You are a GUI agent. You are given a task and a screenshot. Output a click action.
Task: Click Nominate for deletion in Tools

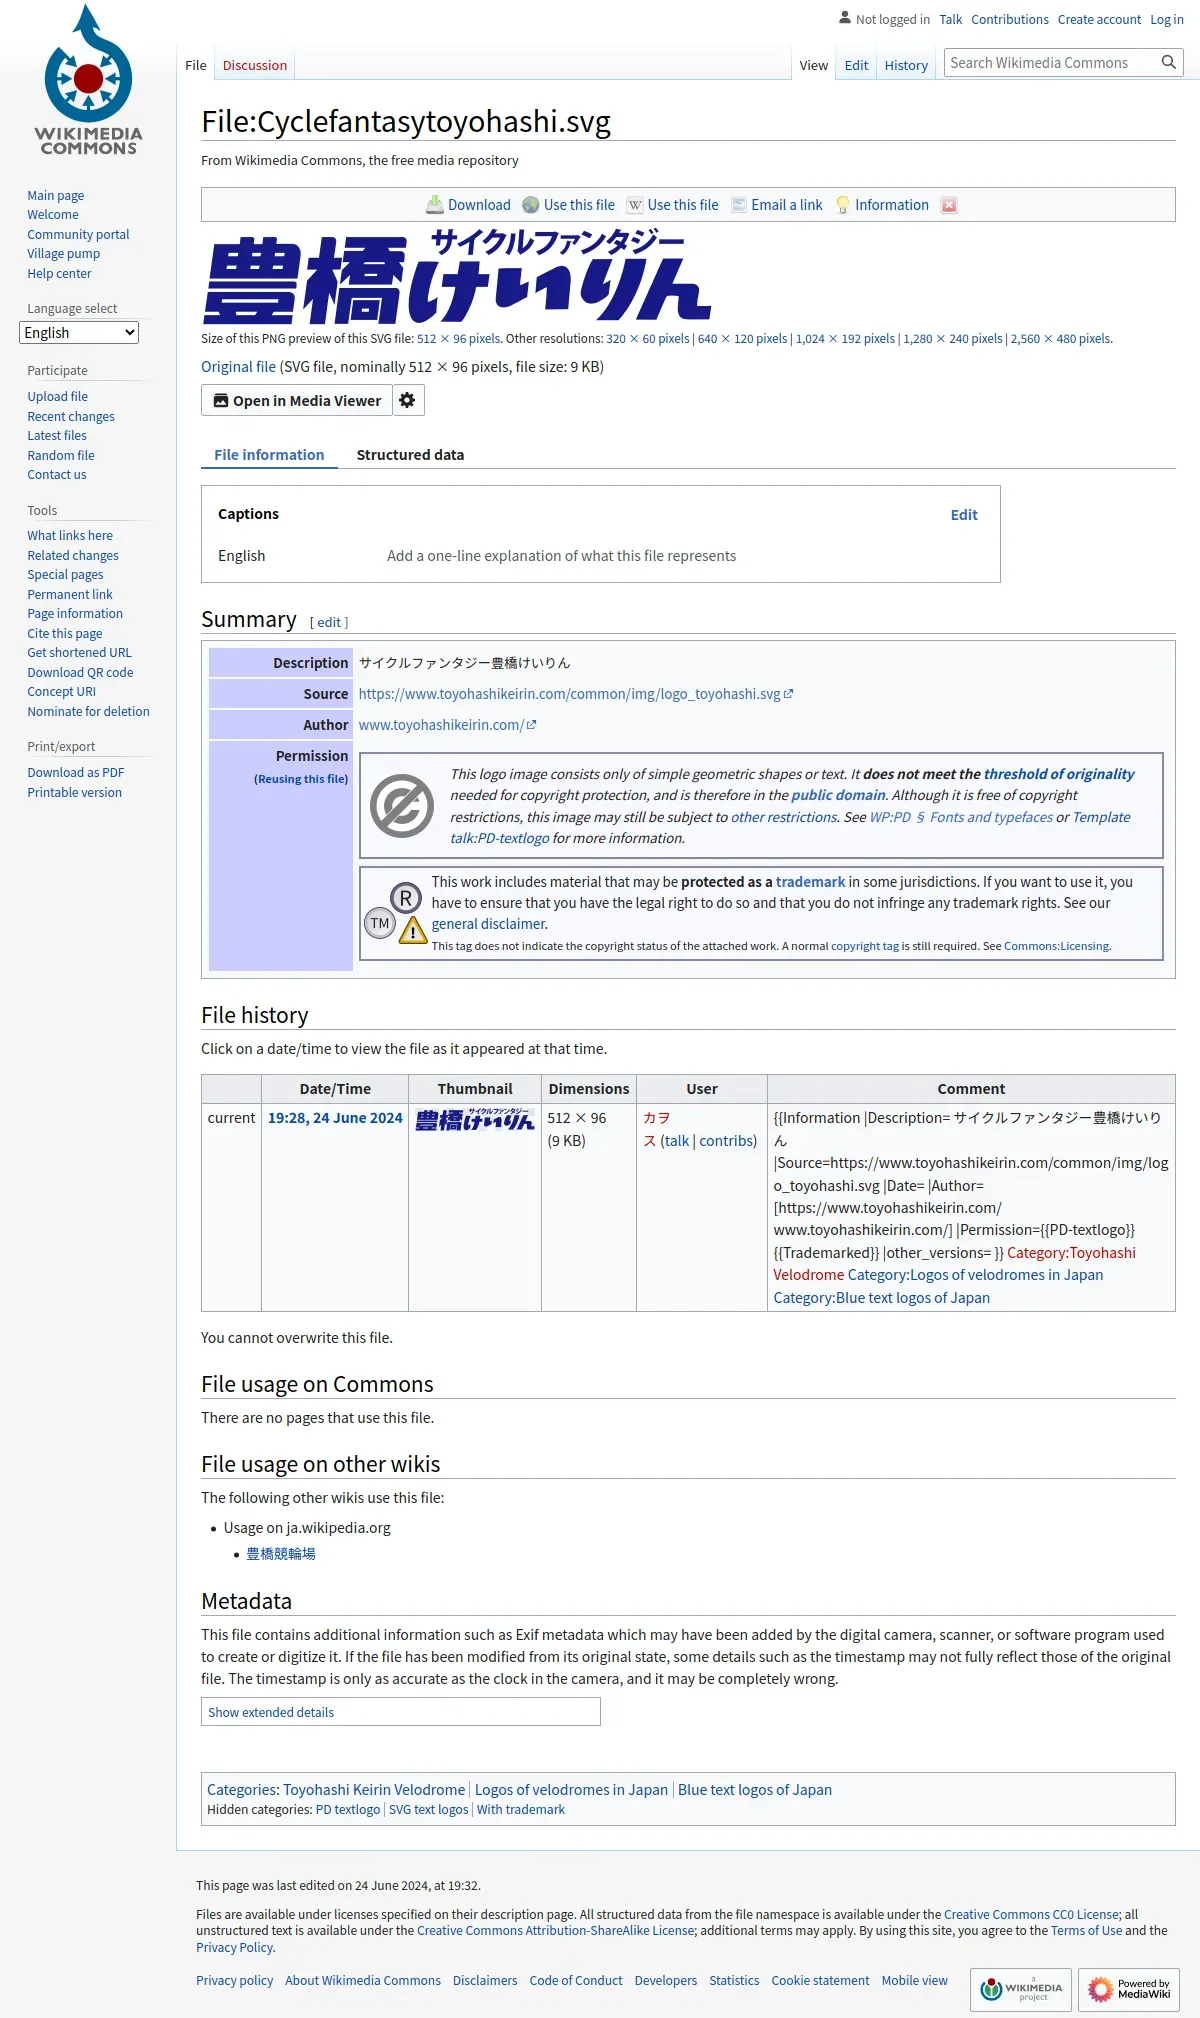(88, 712)
